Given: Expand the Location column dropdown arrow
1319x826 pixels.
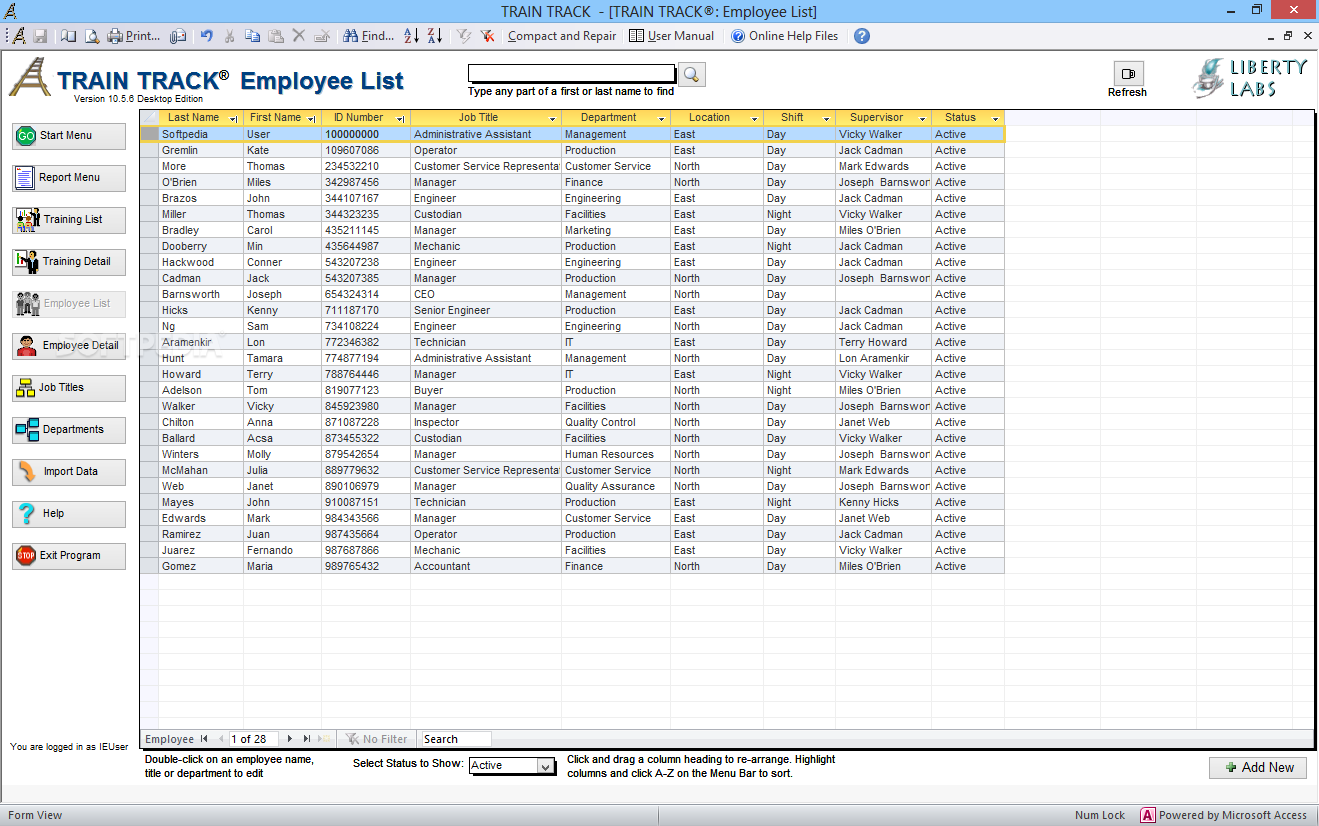Looking at the screenshot, I should [754, 119].
